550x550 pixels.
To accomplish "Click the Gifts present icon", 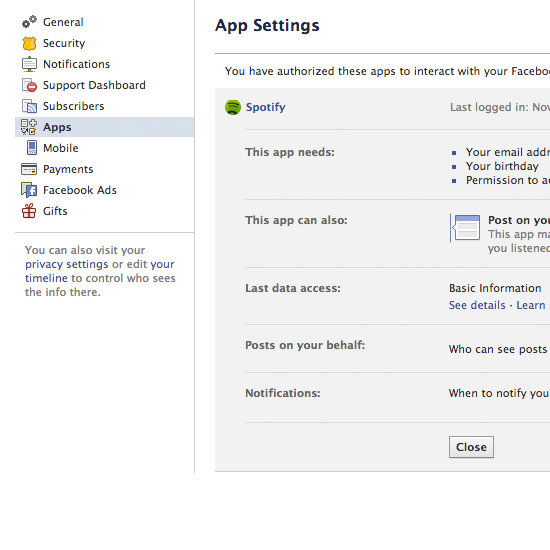I will coord(29,211).
